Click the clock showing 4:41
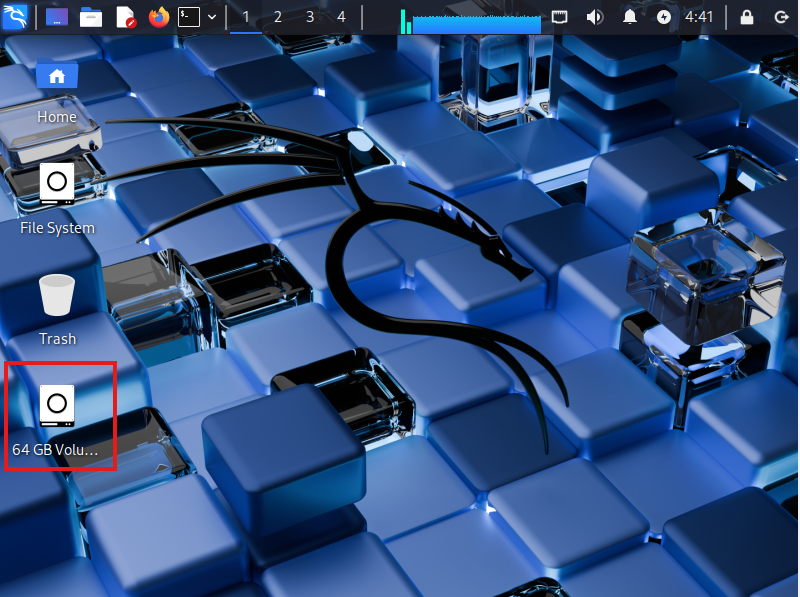 pos(699,17)
